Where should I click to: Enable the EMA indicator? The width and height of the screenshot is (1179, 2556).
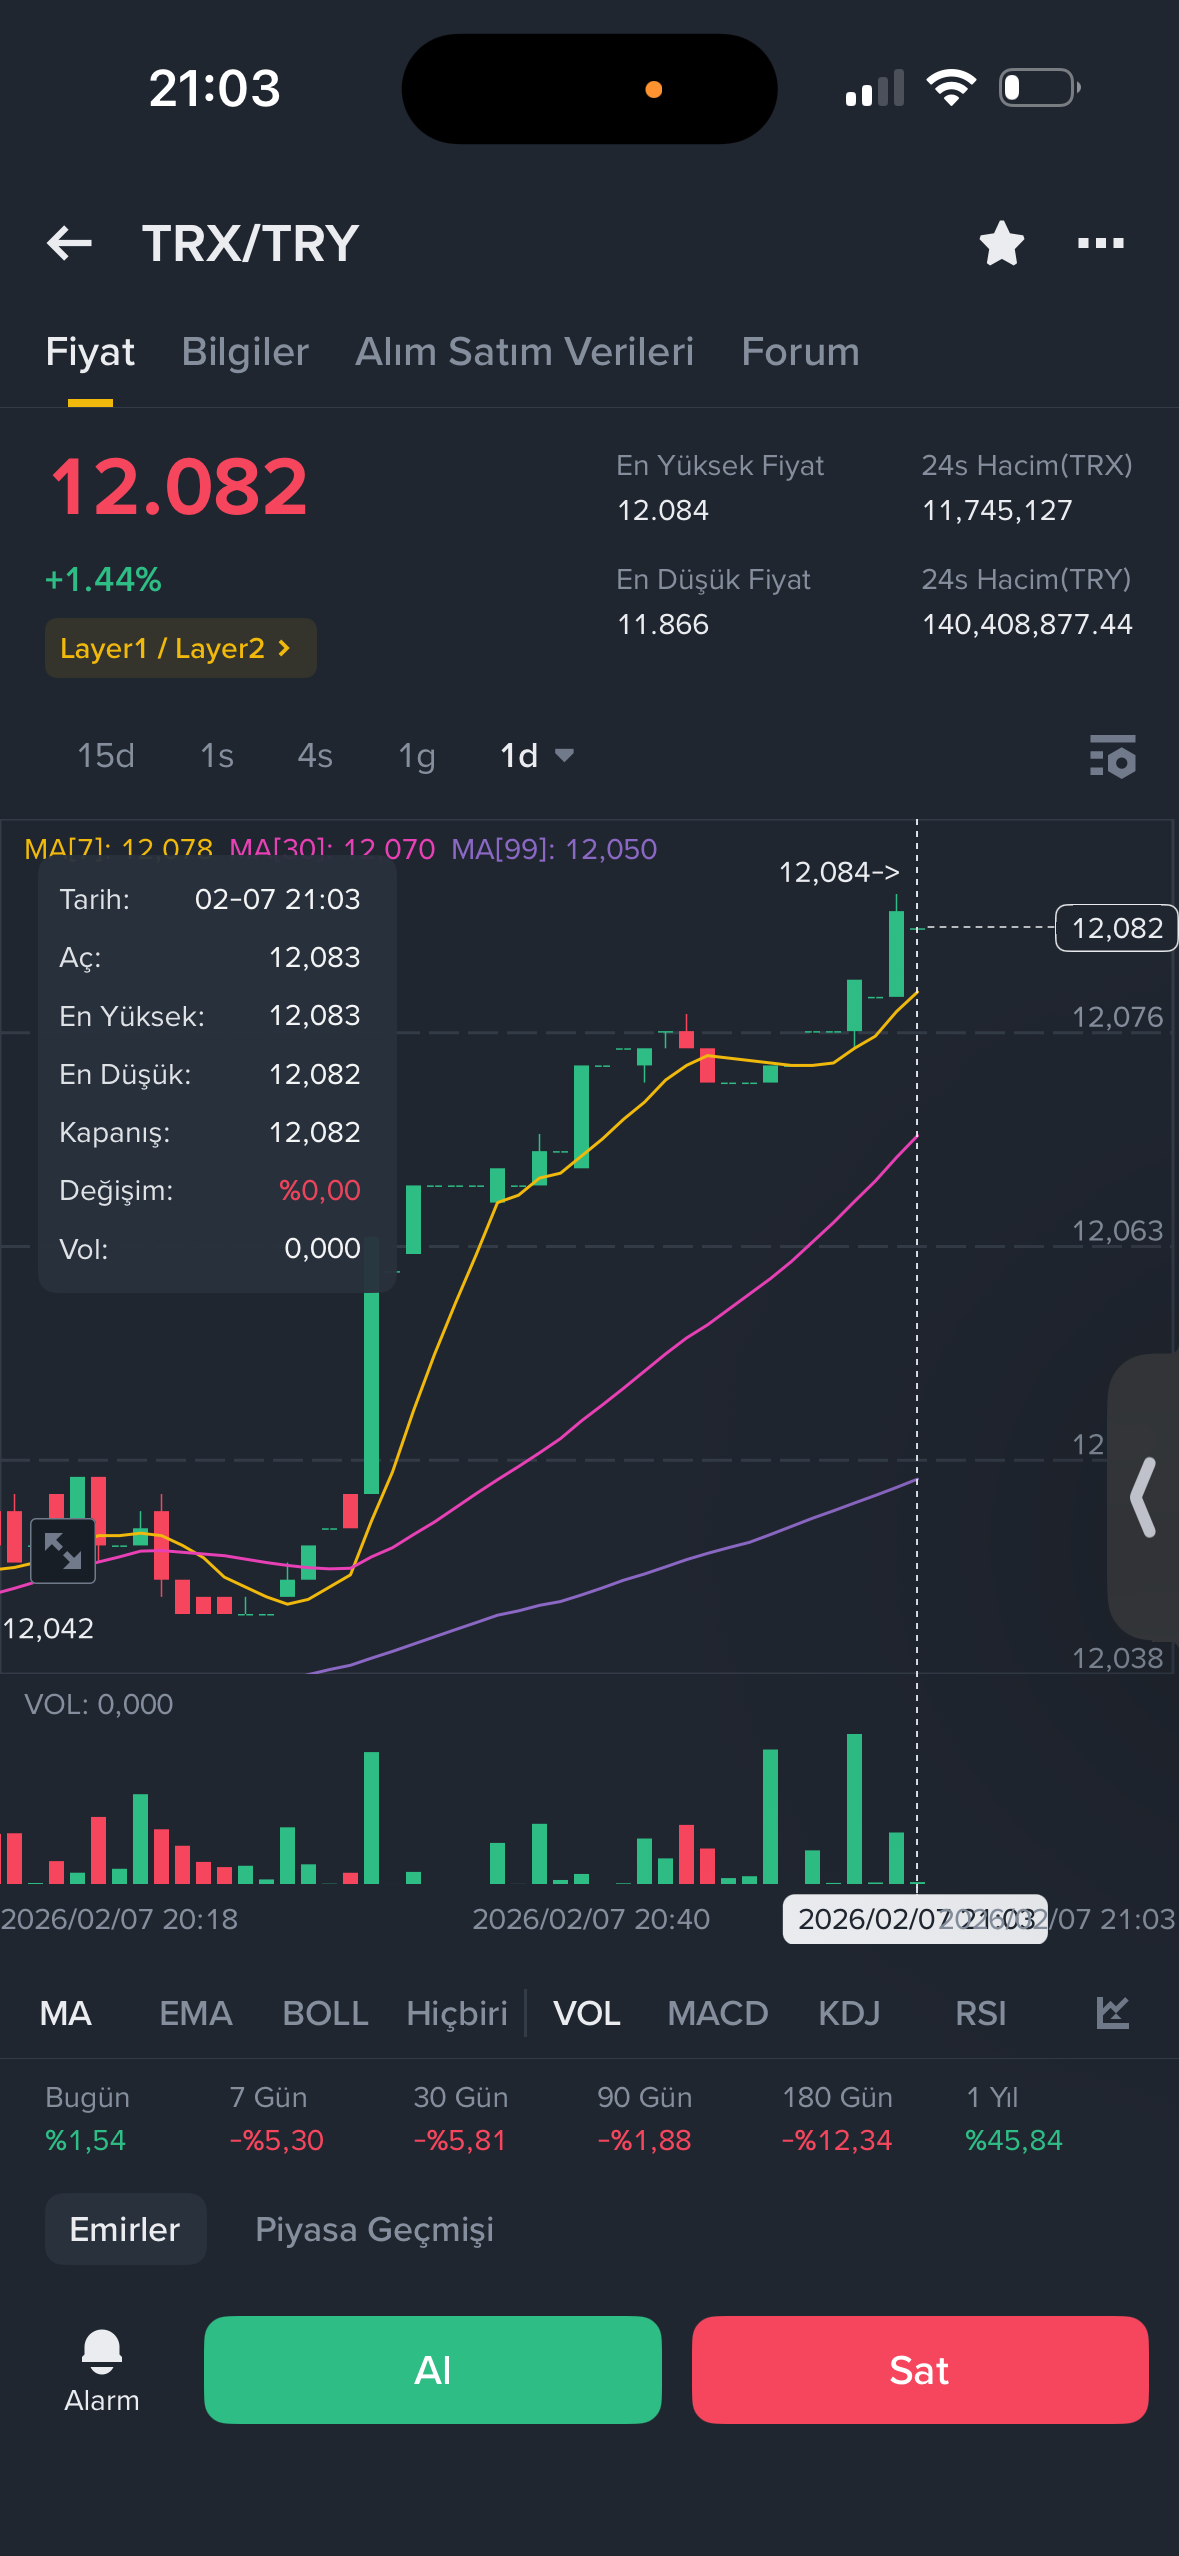point(196,2013)
